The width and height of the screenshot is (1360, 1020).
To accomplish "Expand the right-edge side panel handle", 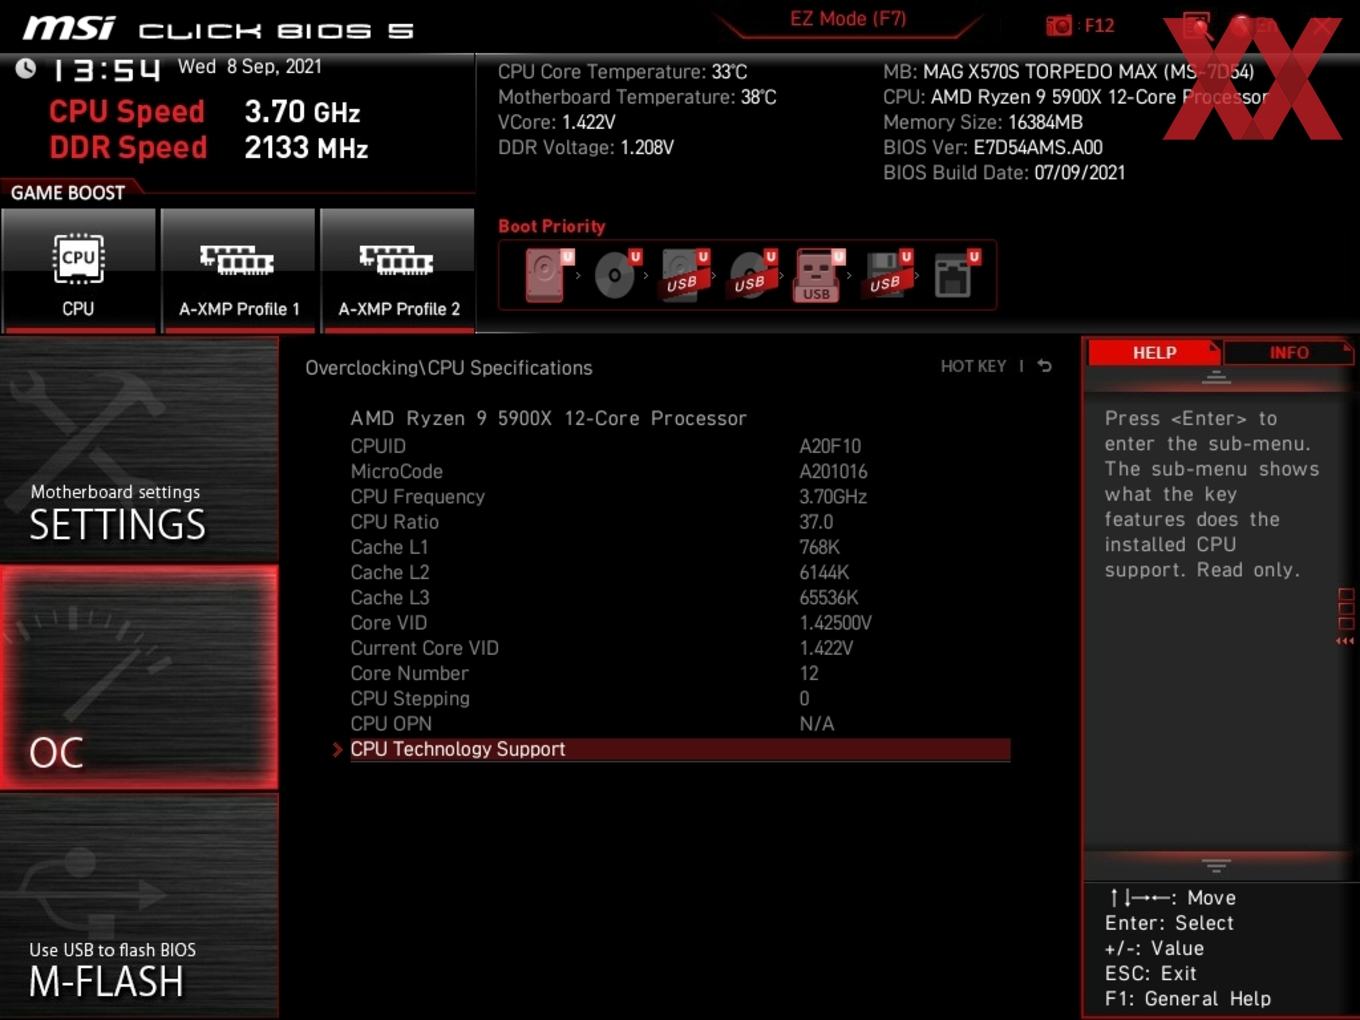I will [x=1346, y=617].
